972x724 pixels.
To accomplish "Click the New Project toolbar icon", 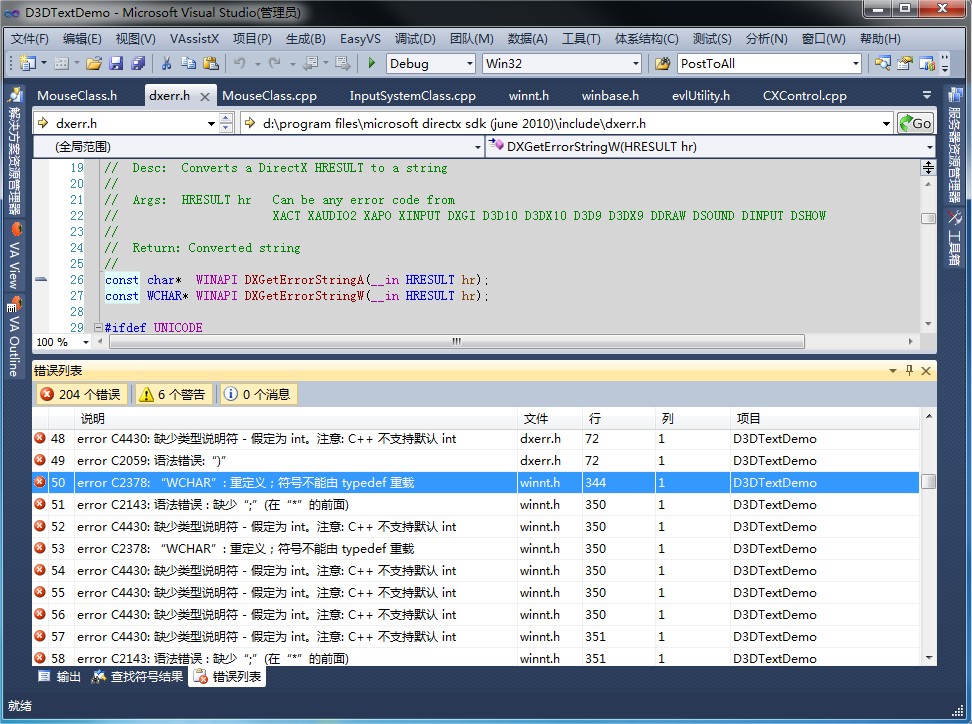I will click(x=28, y=63).
